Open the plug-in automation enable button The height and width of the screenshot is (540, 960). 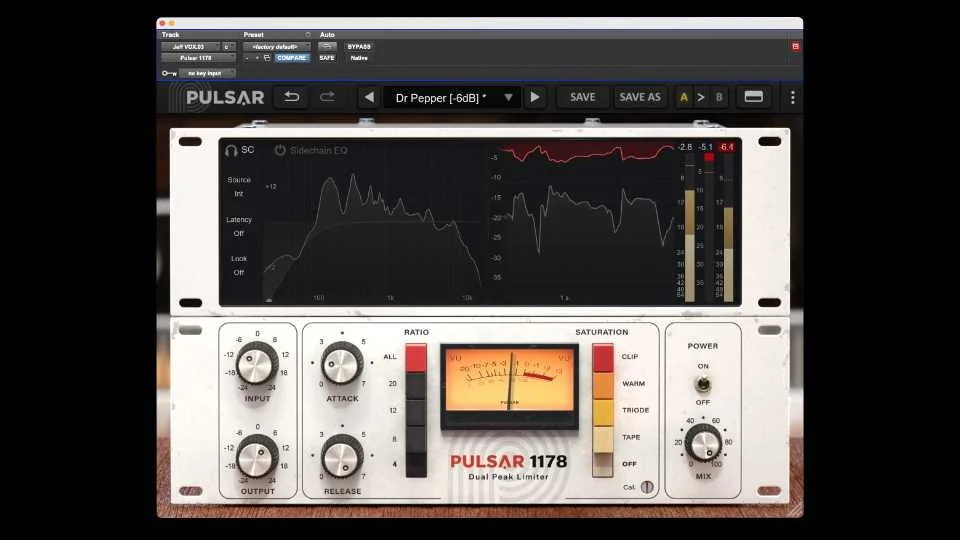coord(327,47)
